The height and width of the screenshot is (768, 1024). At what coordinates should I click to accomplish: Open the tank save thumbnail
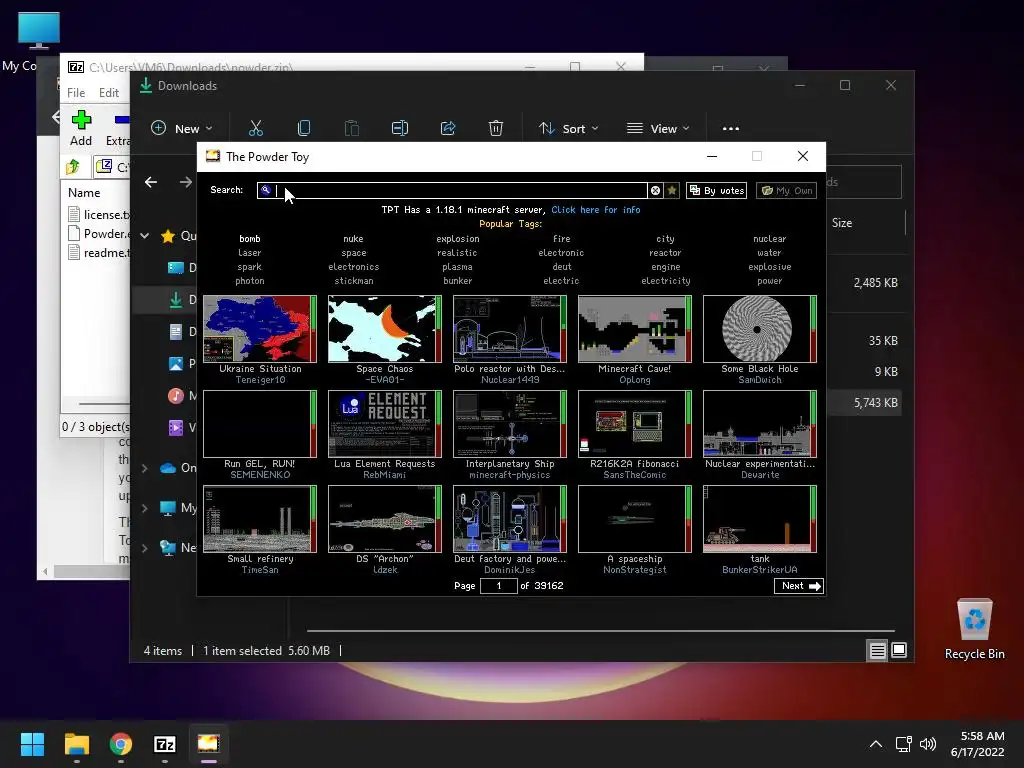(x=760, y=519)
